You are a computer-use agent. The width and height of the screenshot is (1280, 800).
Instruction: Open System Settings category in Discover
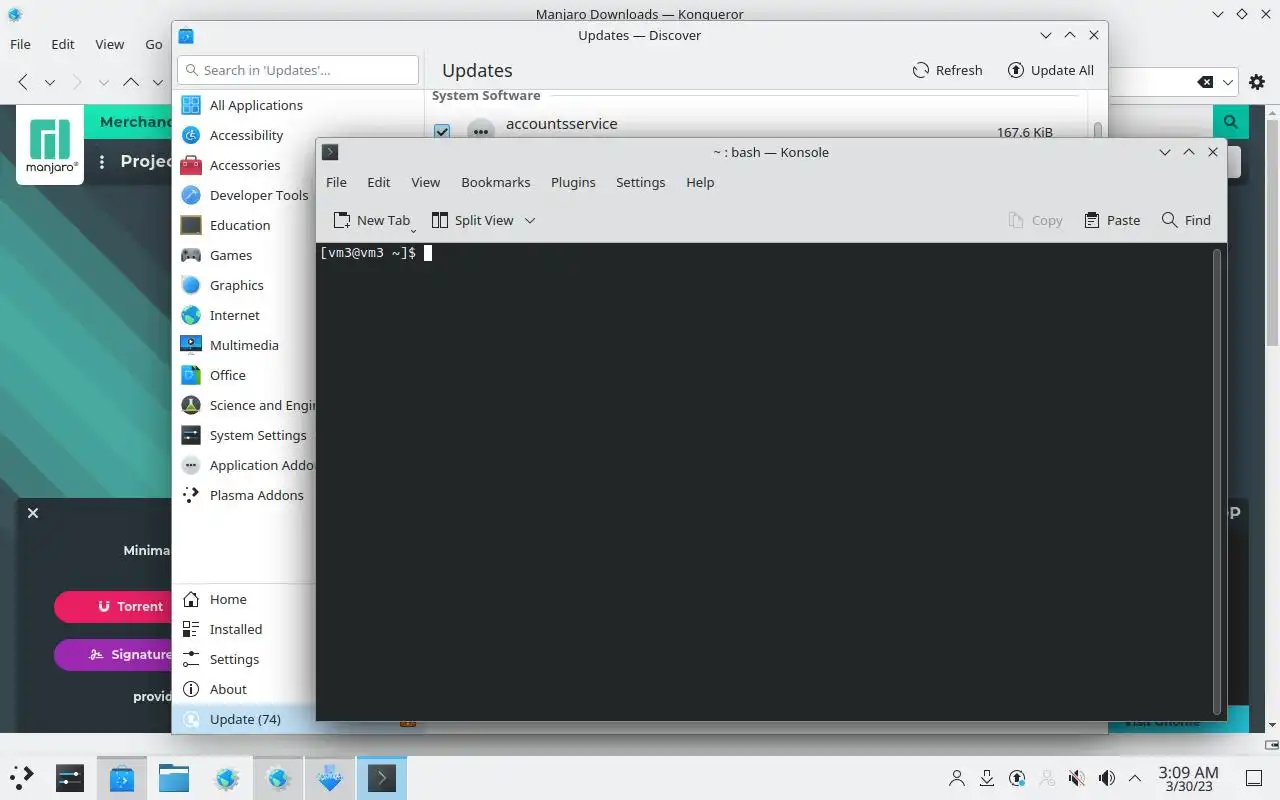245,435
